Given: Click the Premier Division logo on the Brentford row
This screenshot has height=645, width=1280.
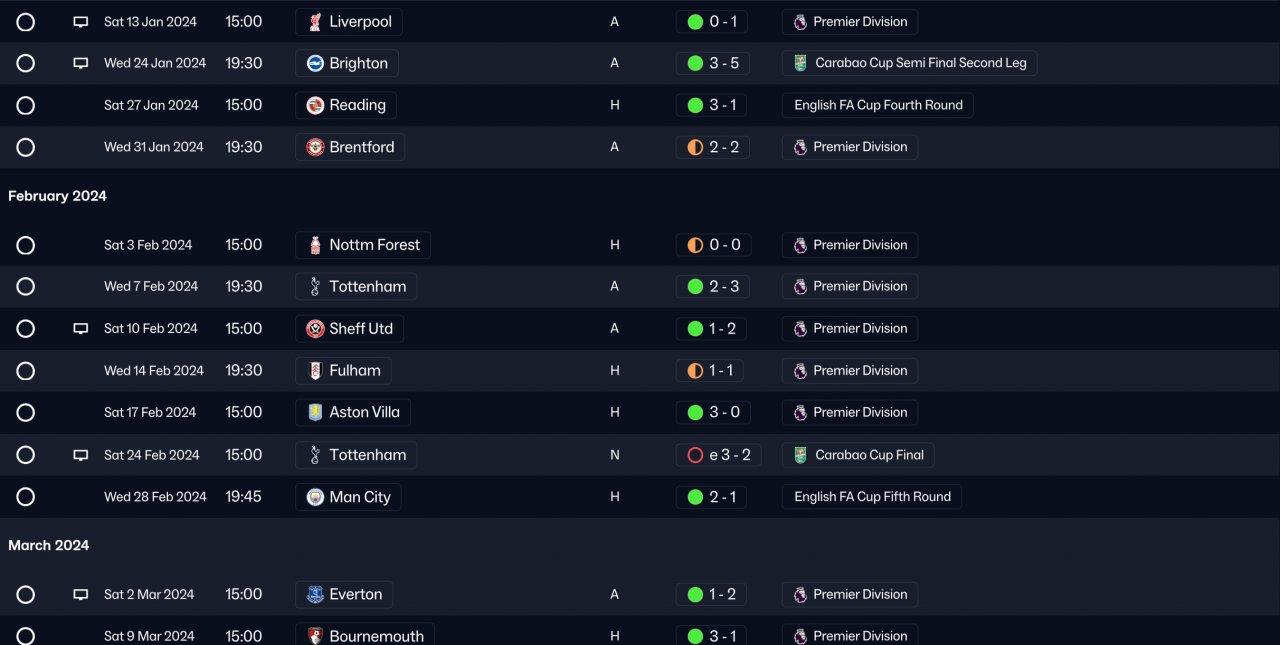Looking at the screenshot, I should point(800,147).
